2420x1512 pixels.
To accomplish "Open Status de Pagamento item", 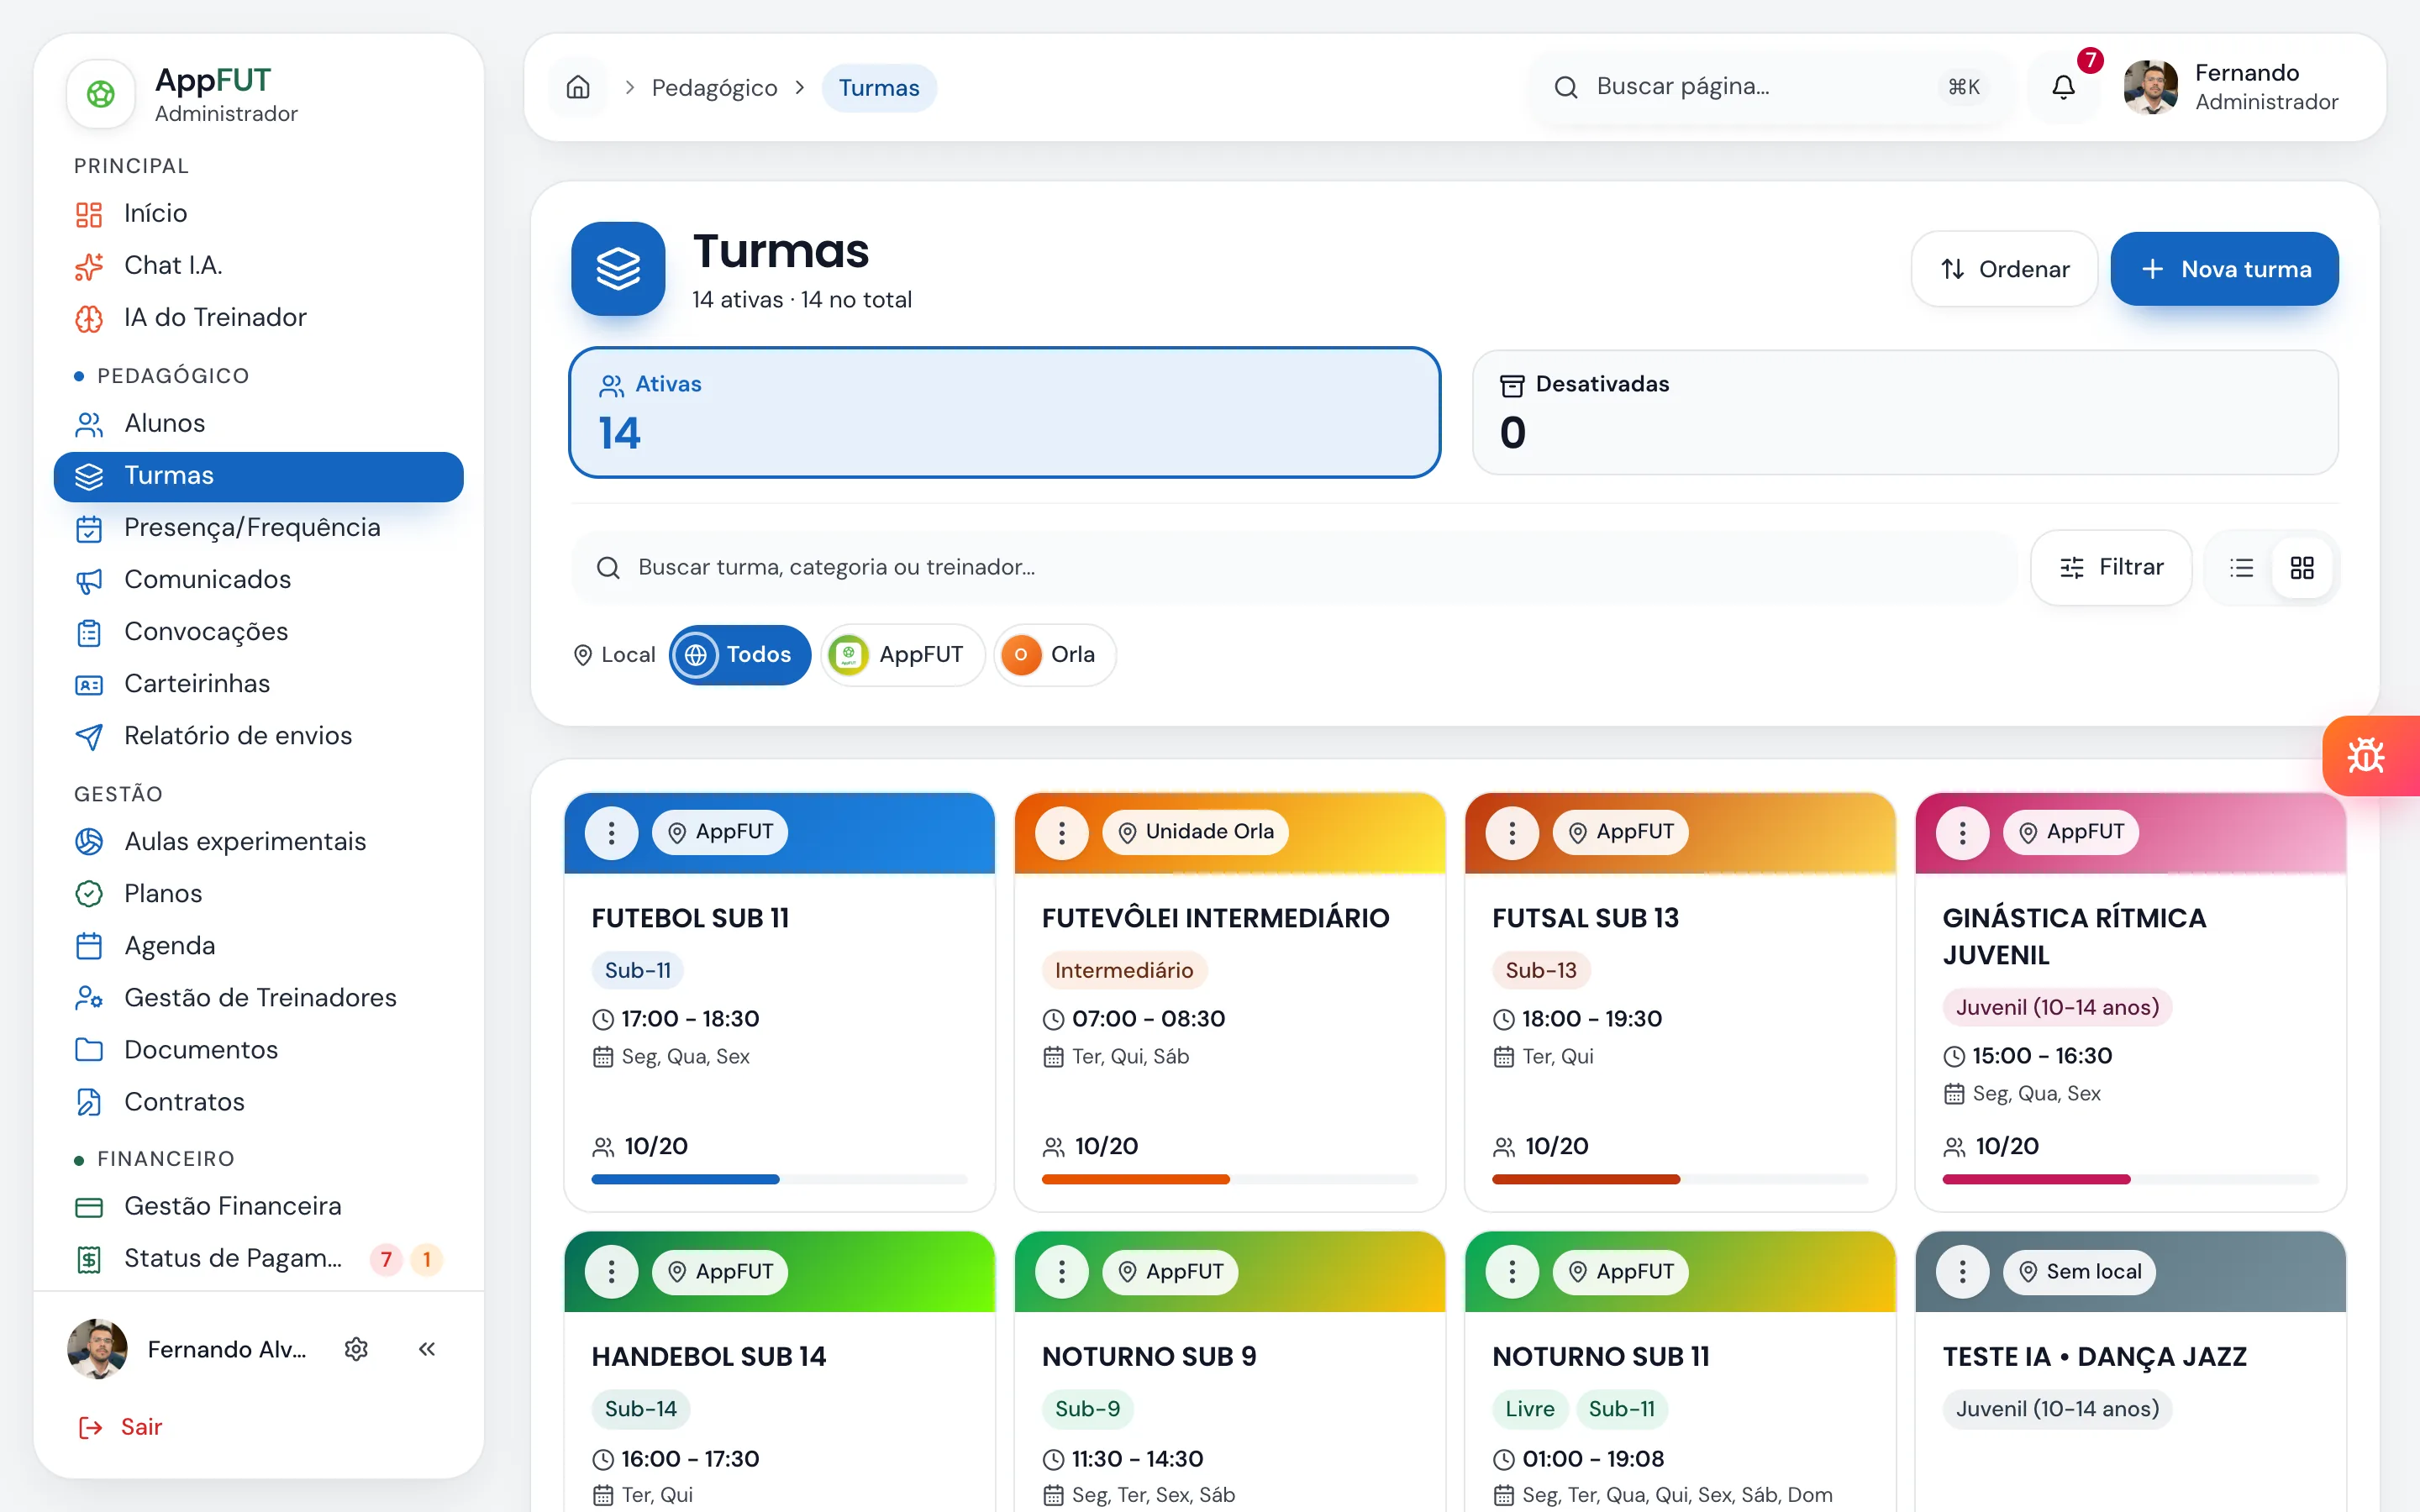I will (258, 1258).
